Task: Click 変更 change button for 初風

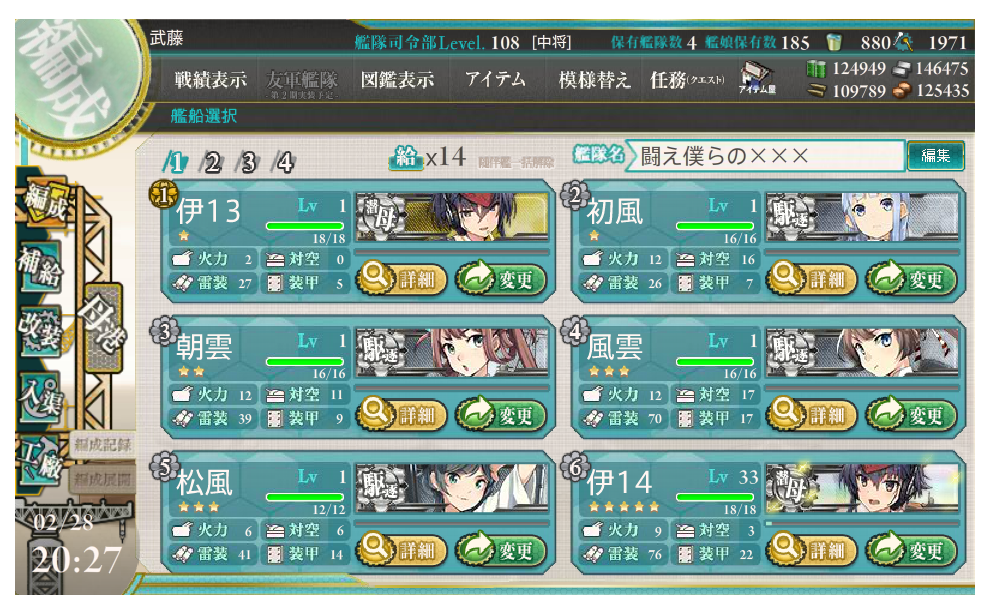Action: pos(912,278)
